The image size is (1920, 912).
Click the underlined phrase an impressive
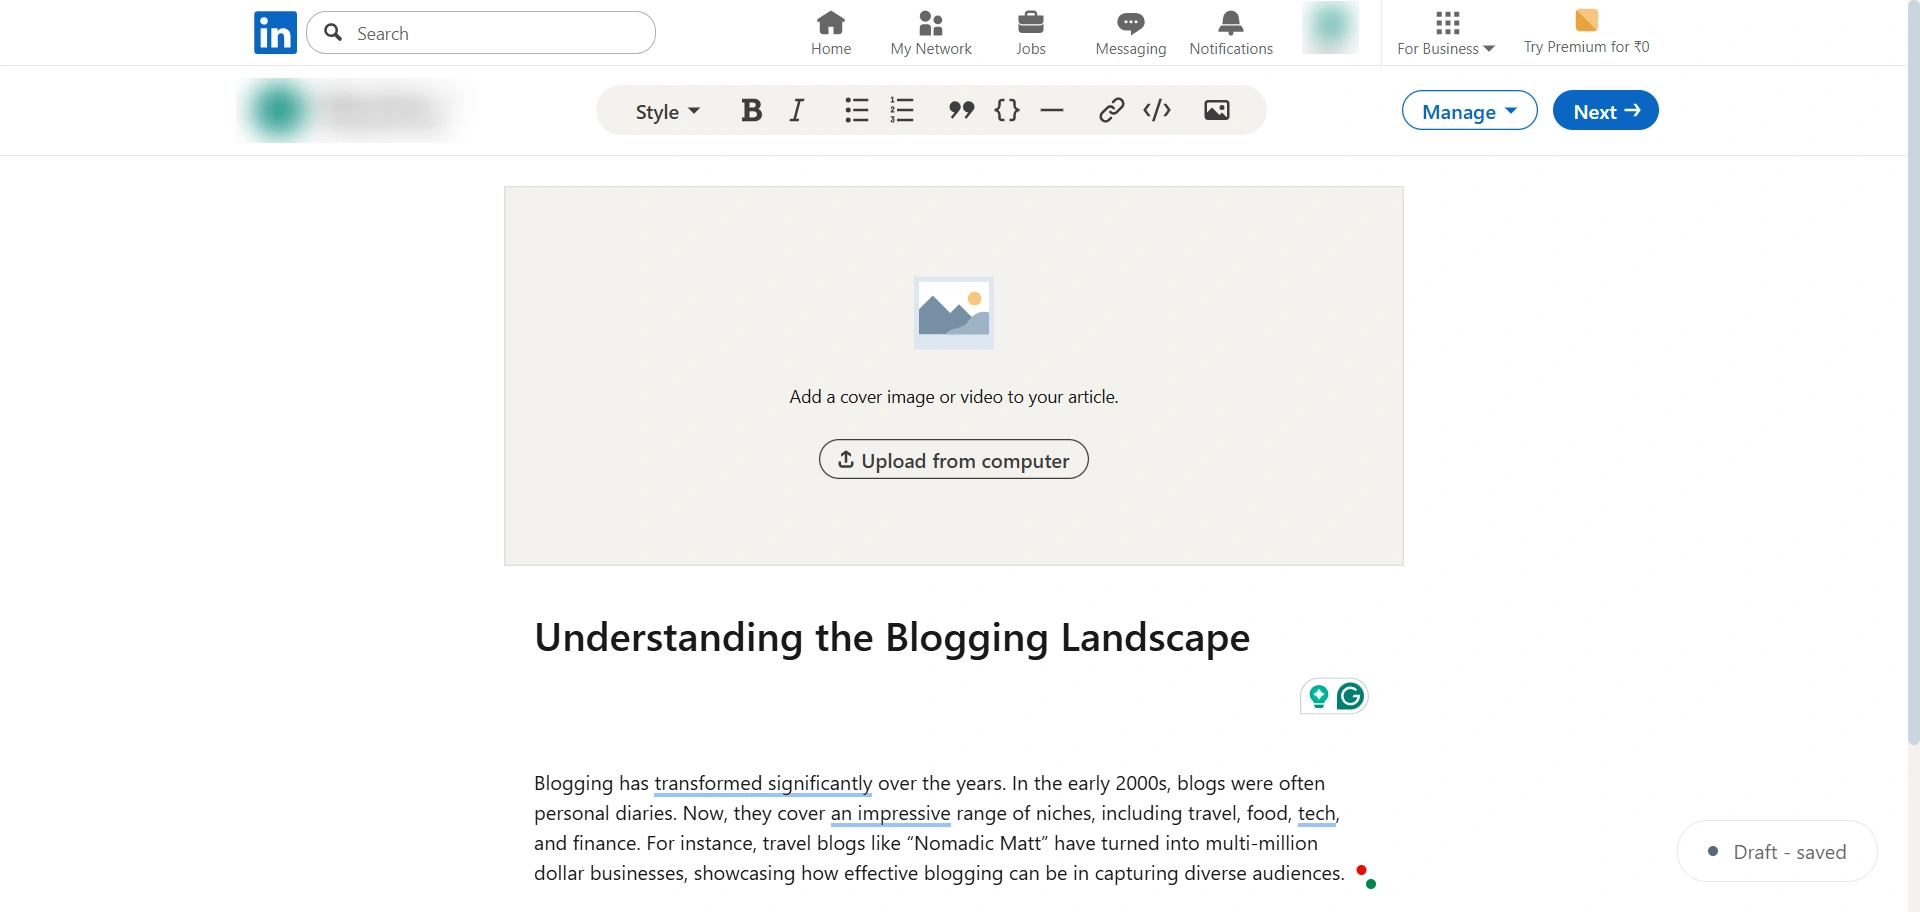point(890,814)
